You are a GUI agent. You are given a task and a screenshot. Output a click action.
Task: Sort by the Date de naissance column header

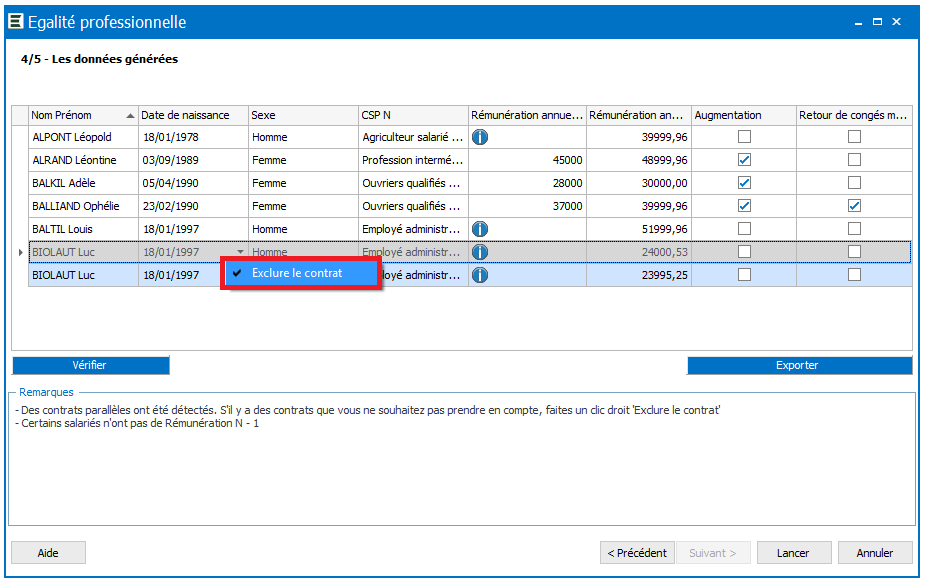(x=193, y=116)
